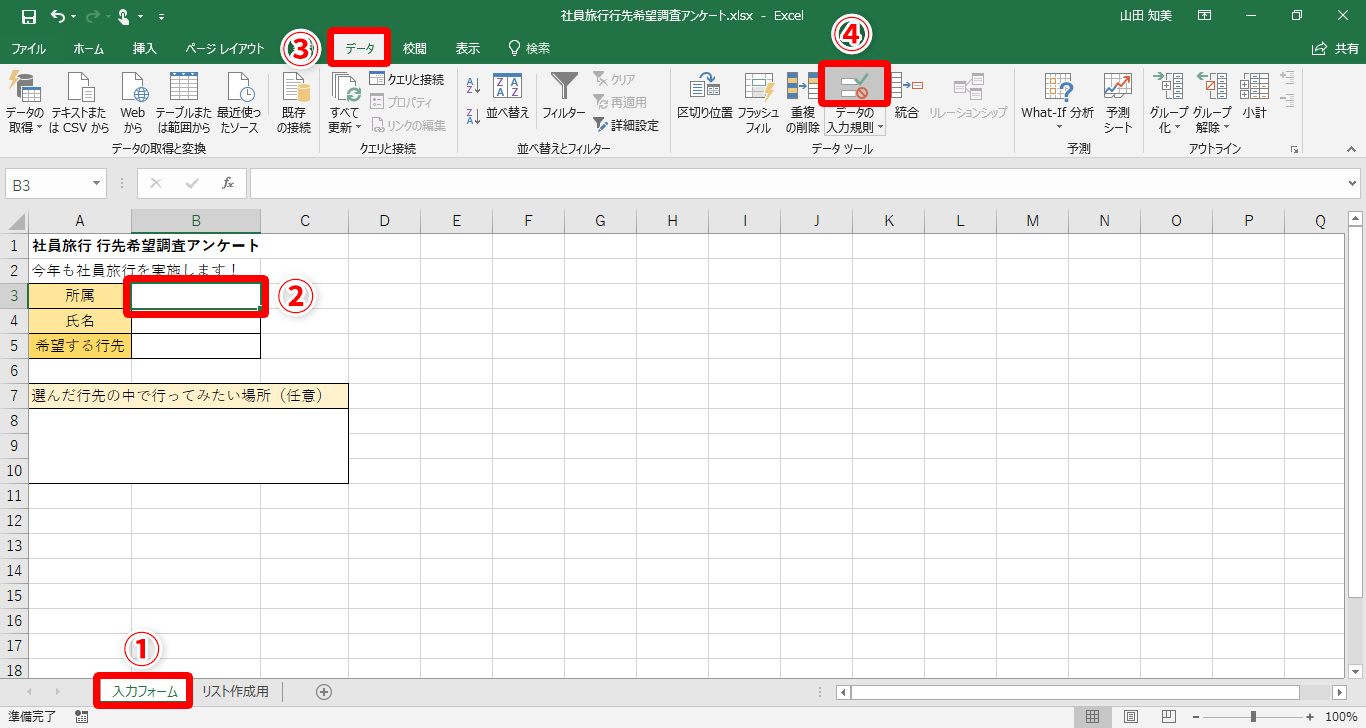Open advanced filter settings (詳細設定)
1366x728 pixels.
click(626, 125)
